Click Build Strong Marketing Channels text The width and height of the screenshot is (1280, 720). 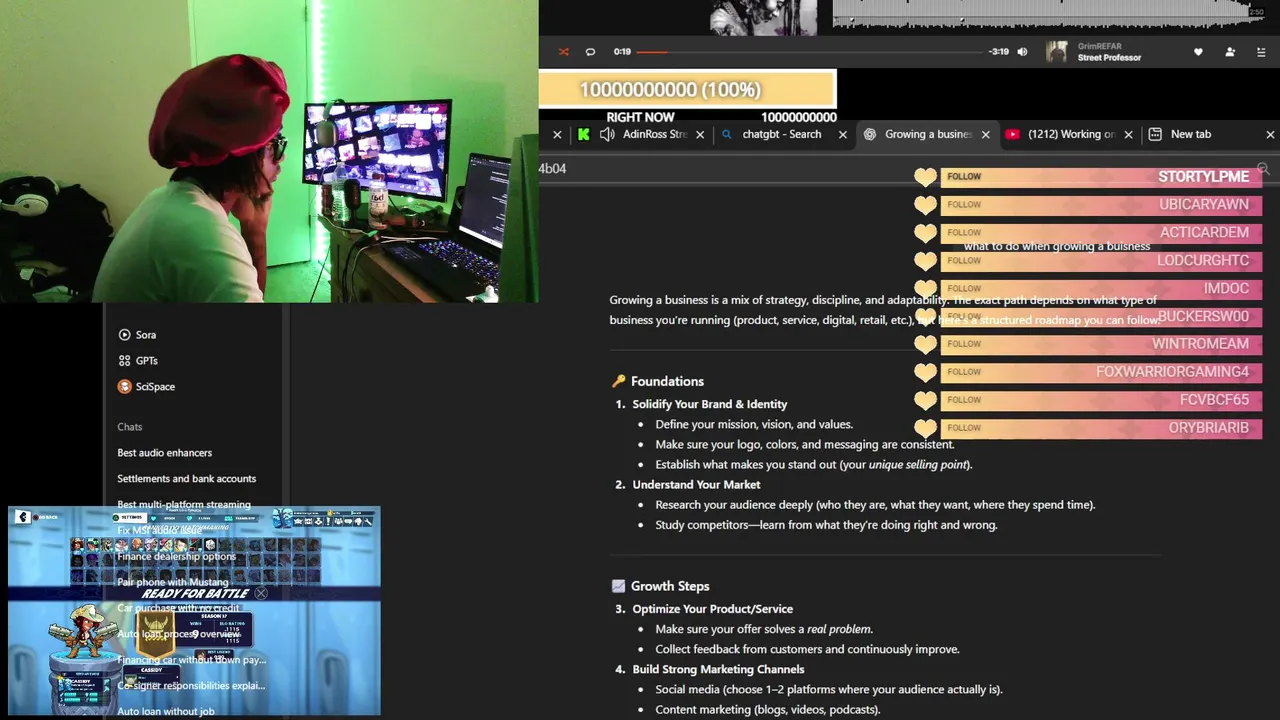[x=718, y=669]
